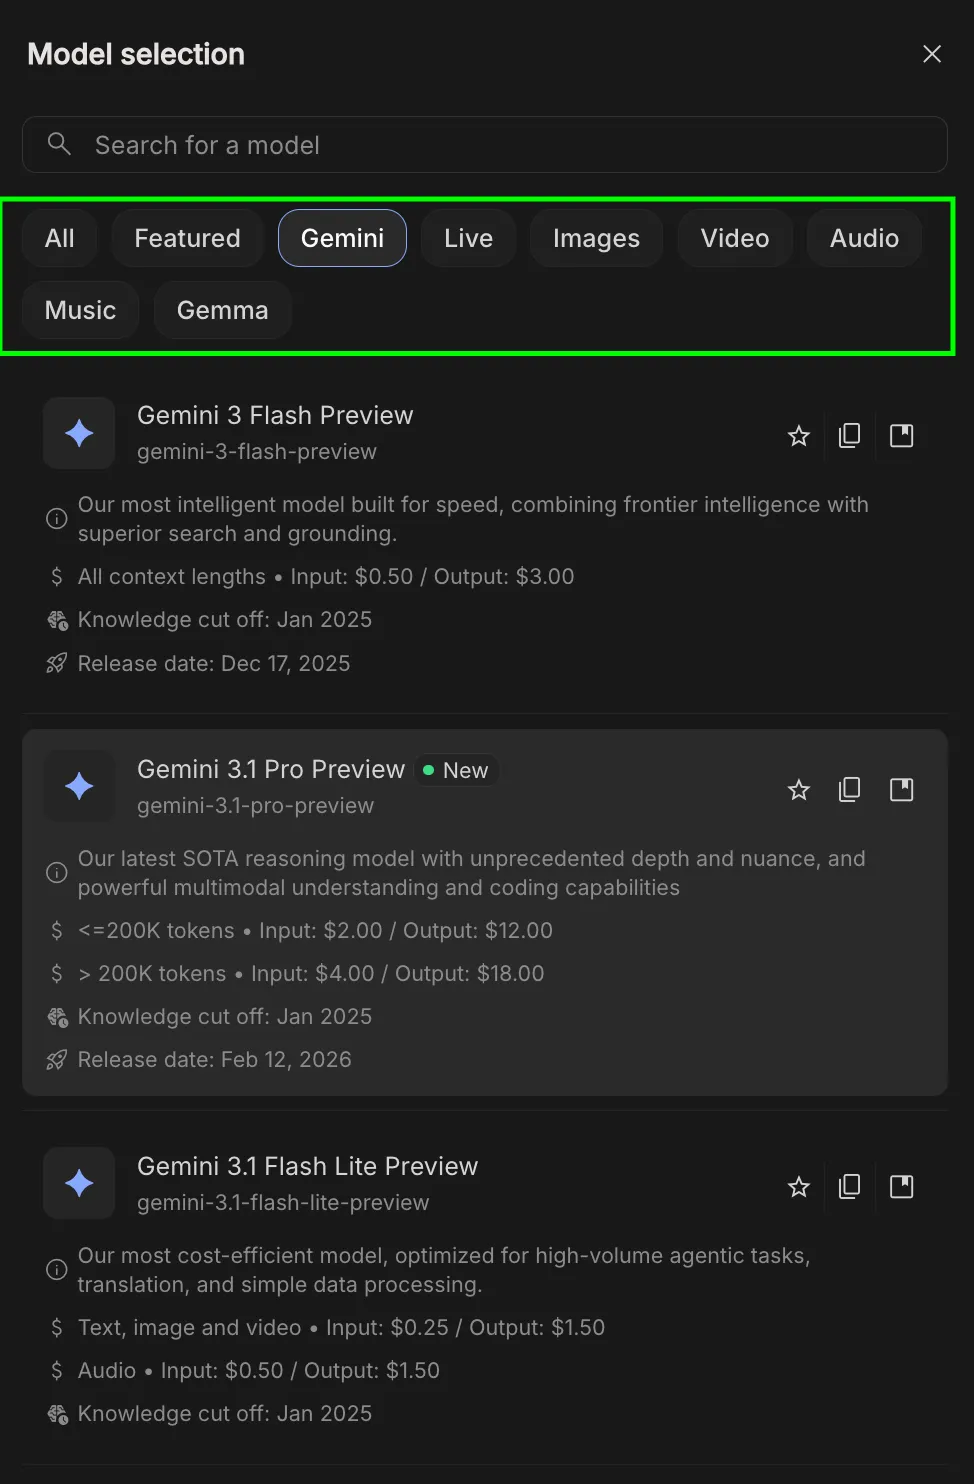This screenshot has height=1484, width=974.
Task: Open Gemini 3.1 Flash Lite Preview details icon
Action: pyautogui.click(x=902, y=1187)
